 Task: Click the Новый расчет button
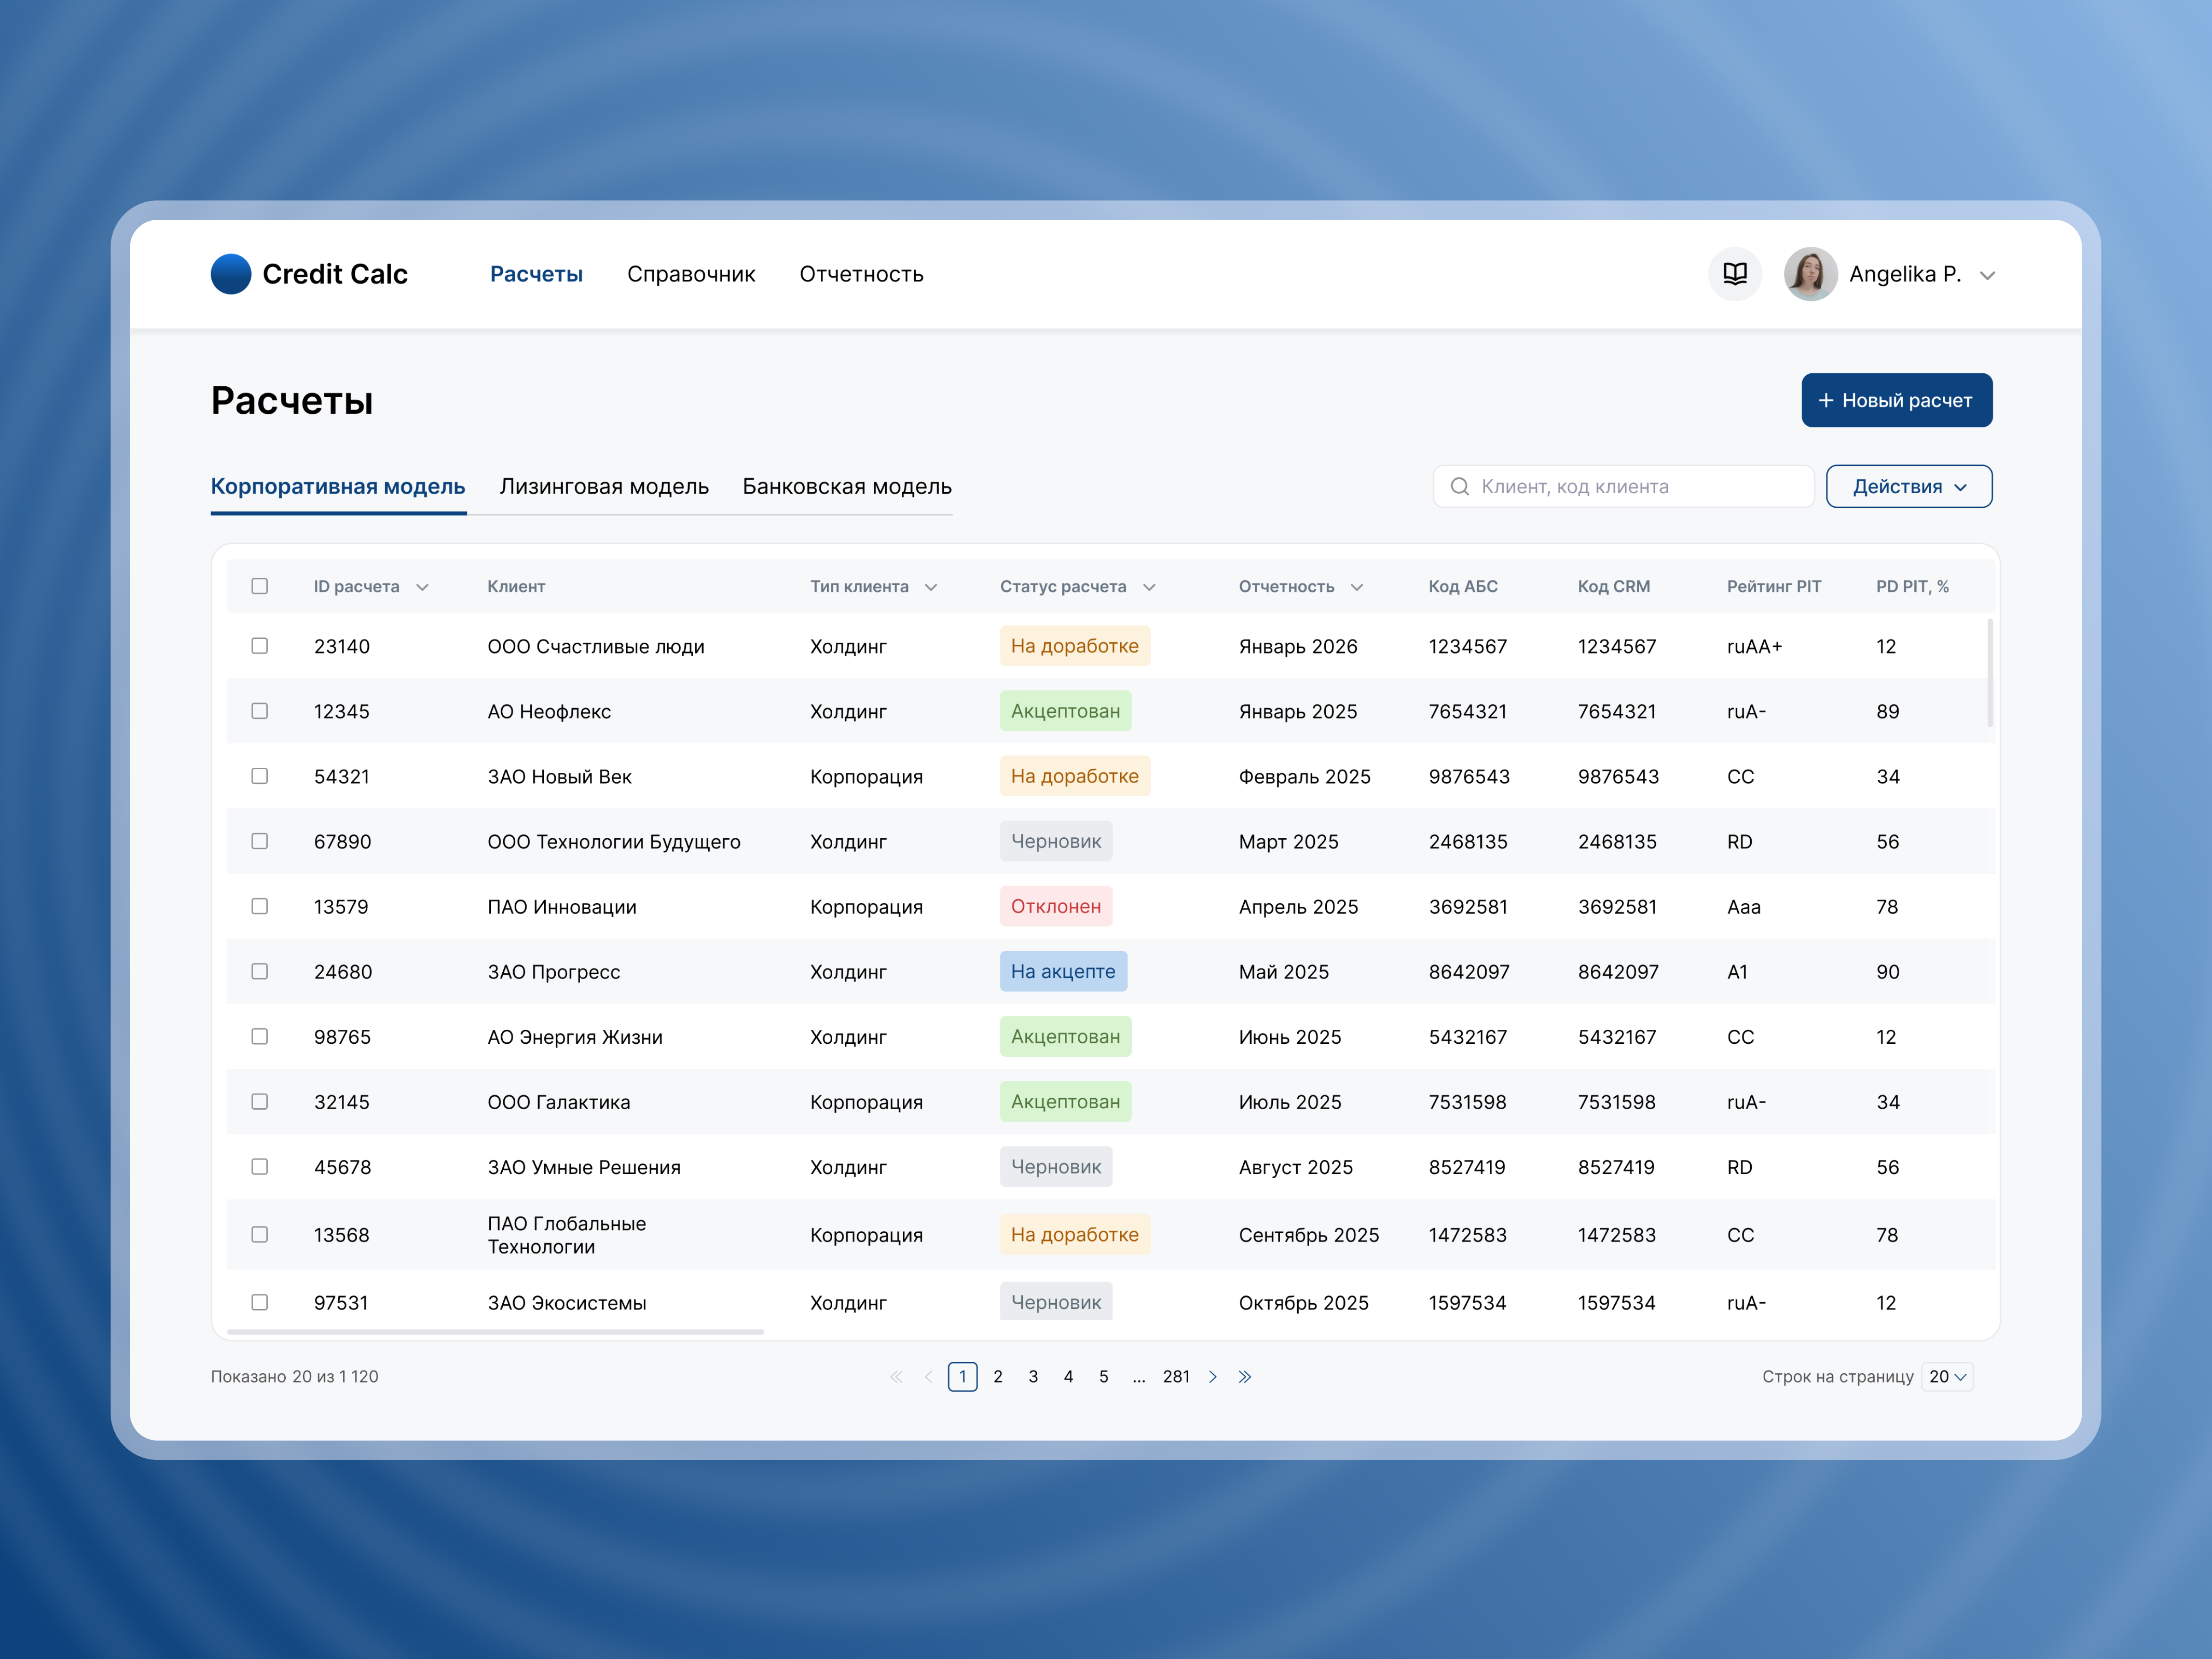point(1897,400)
